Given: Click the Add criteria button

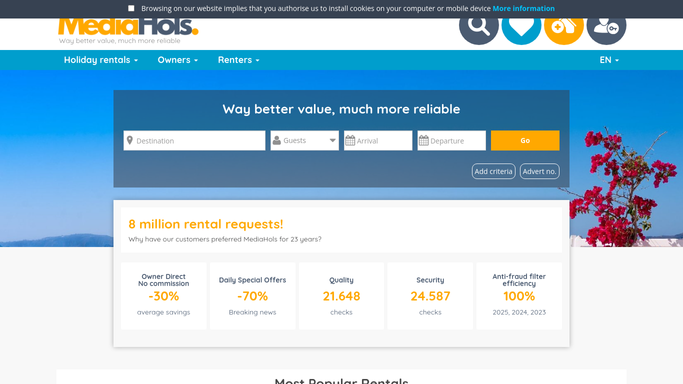Looking at the screenshot, I should coord(494,171).
